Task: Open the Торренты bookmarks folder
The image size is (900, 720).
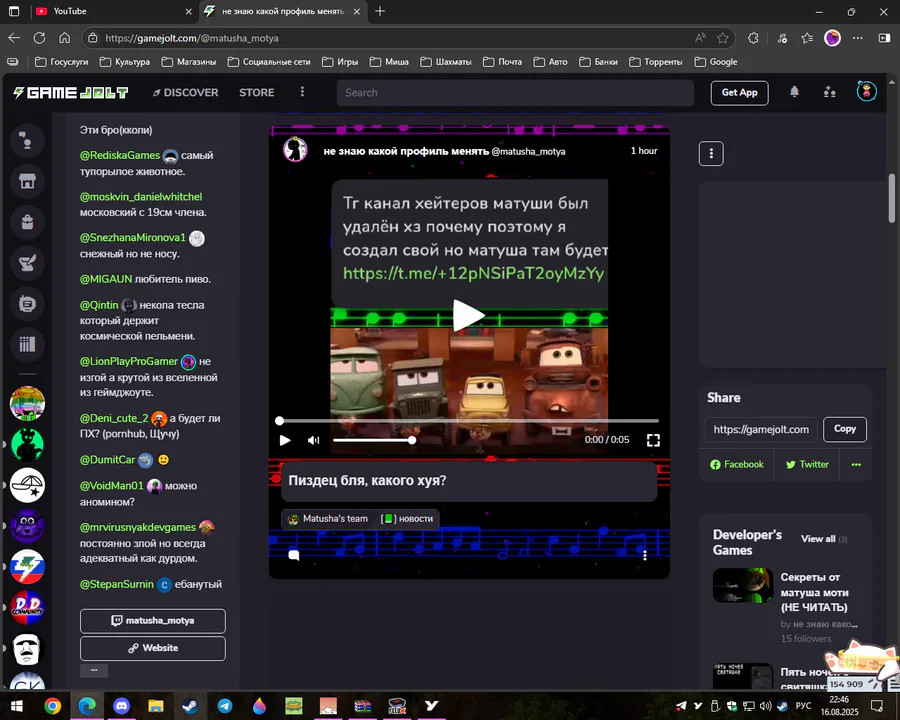Action: coord(656,62)
